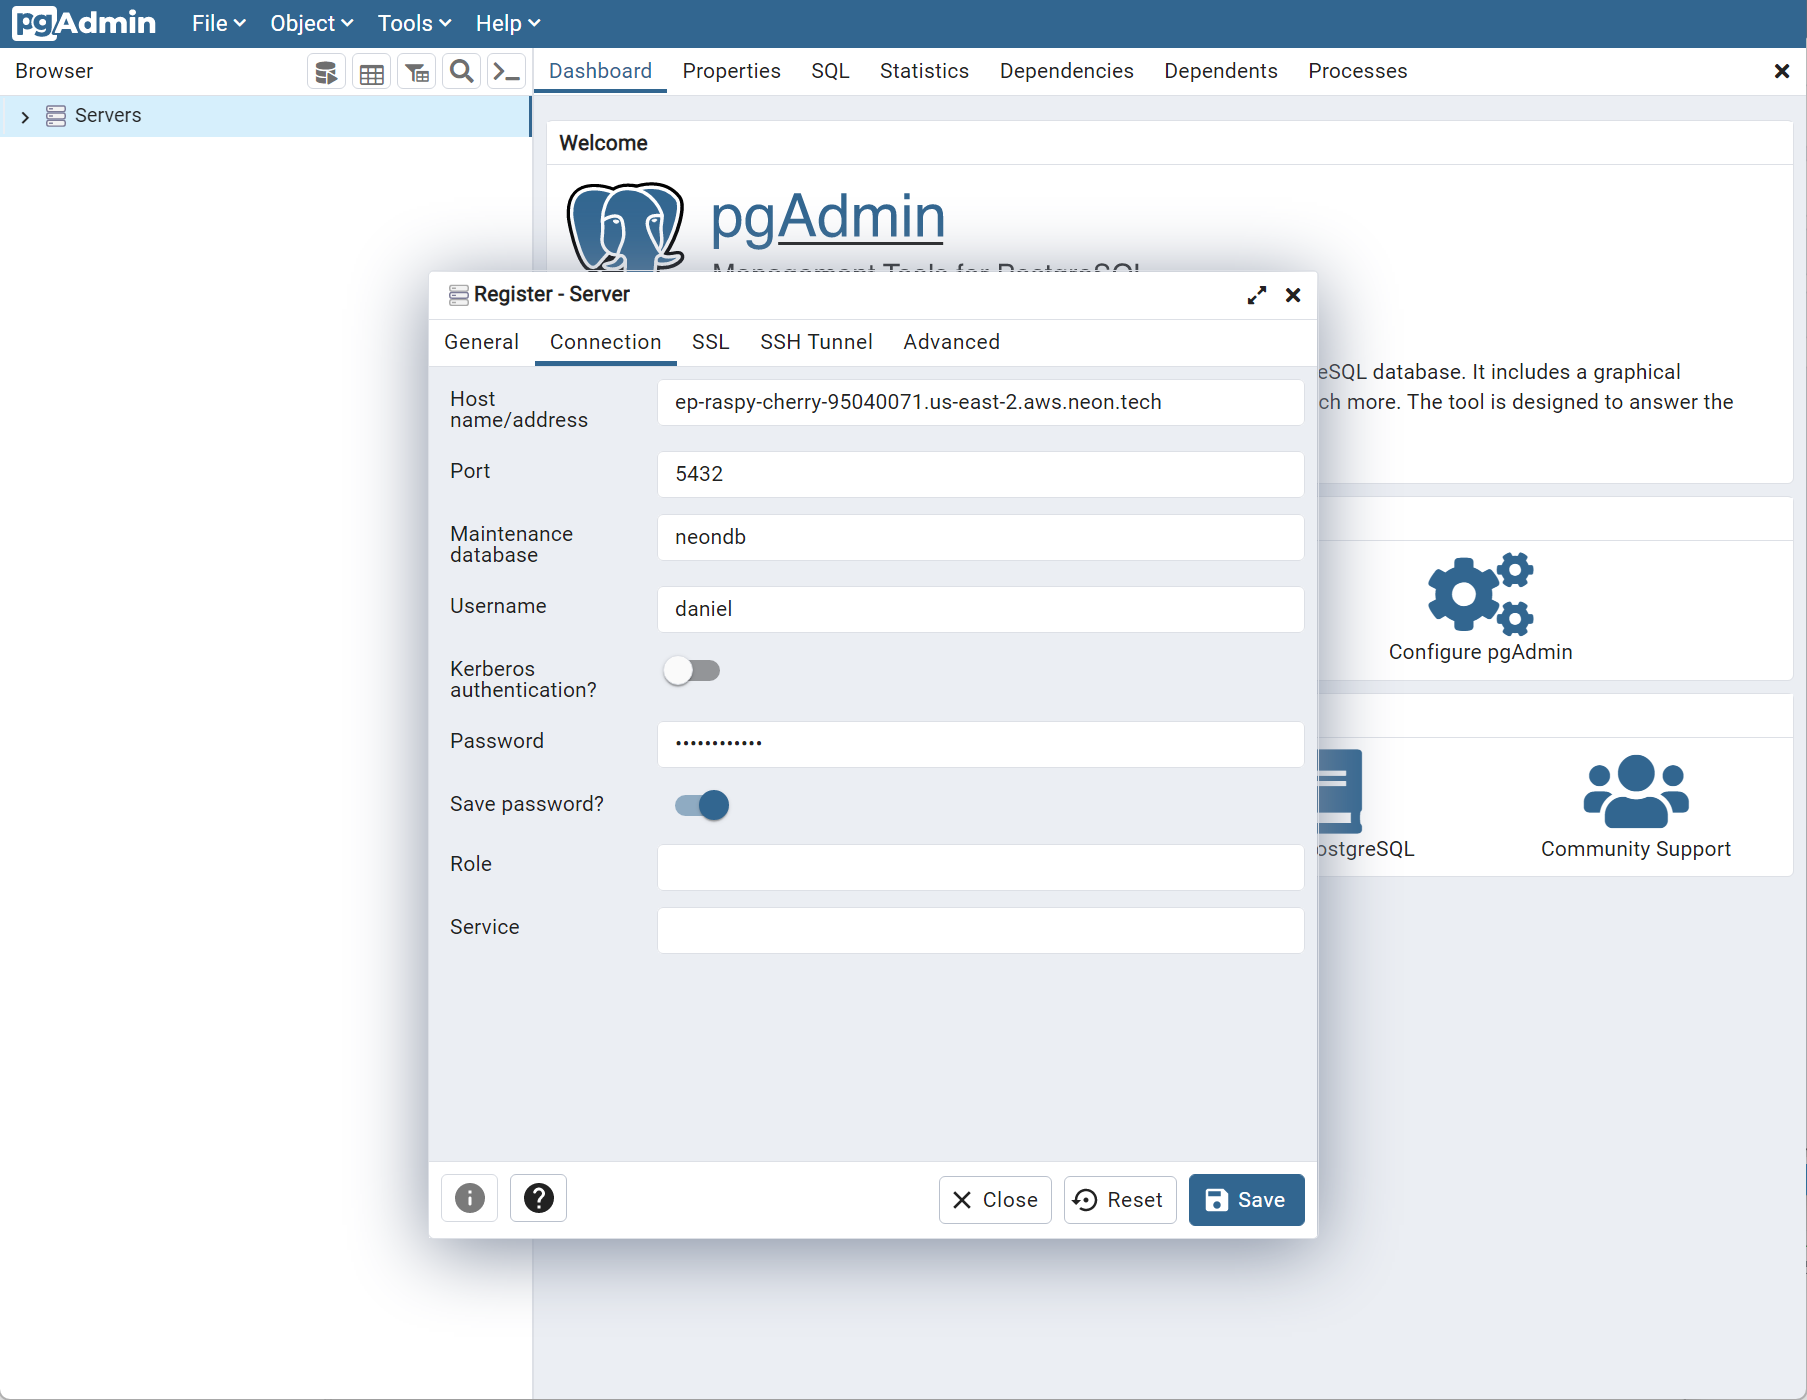Click the info icon in dialog footer

coord(470,1198)
